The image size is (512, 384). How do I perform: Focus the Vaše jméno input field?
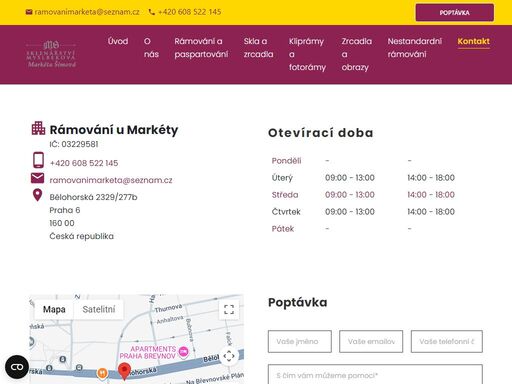300,341
